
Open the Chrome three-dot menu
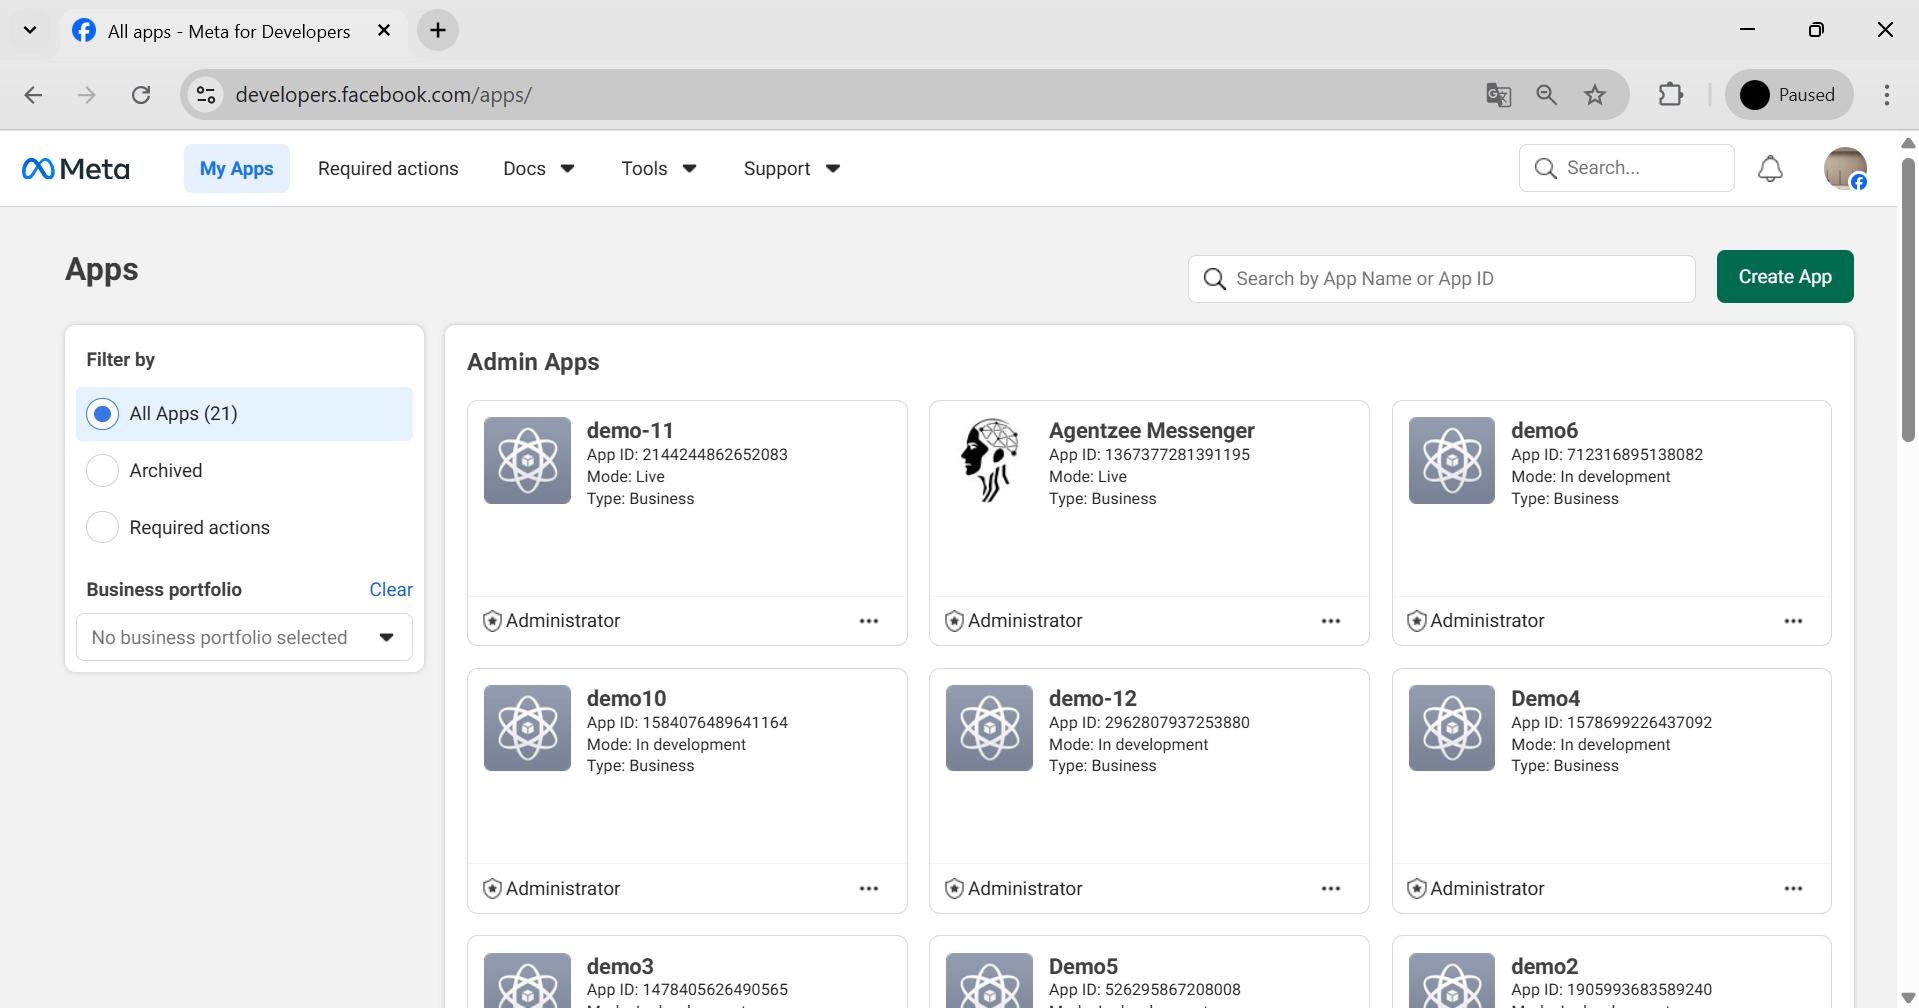pyautogui.click(x=1887, y=95)
